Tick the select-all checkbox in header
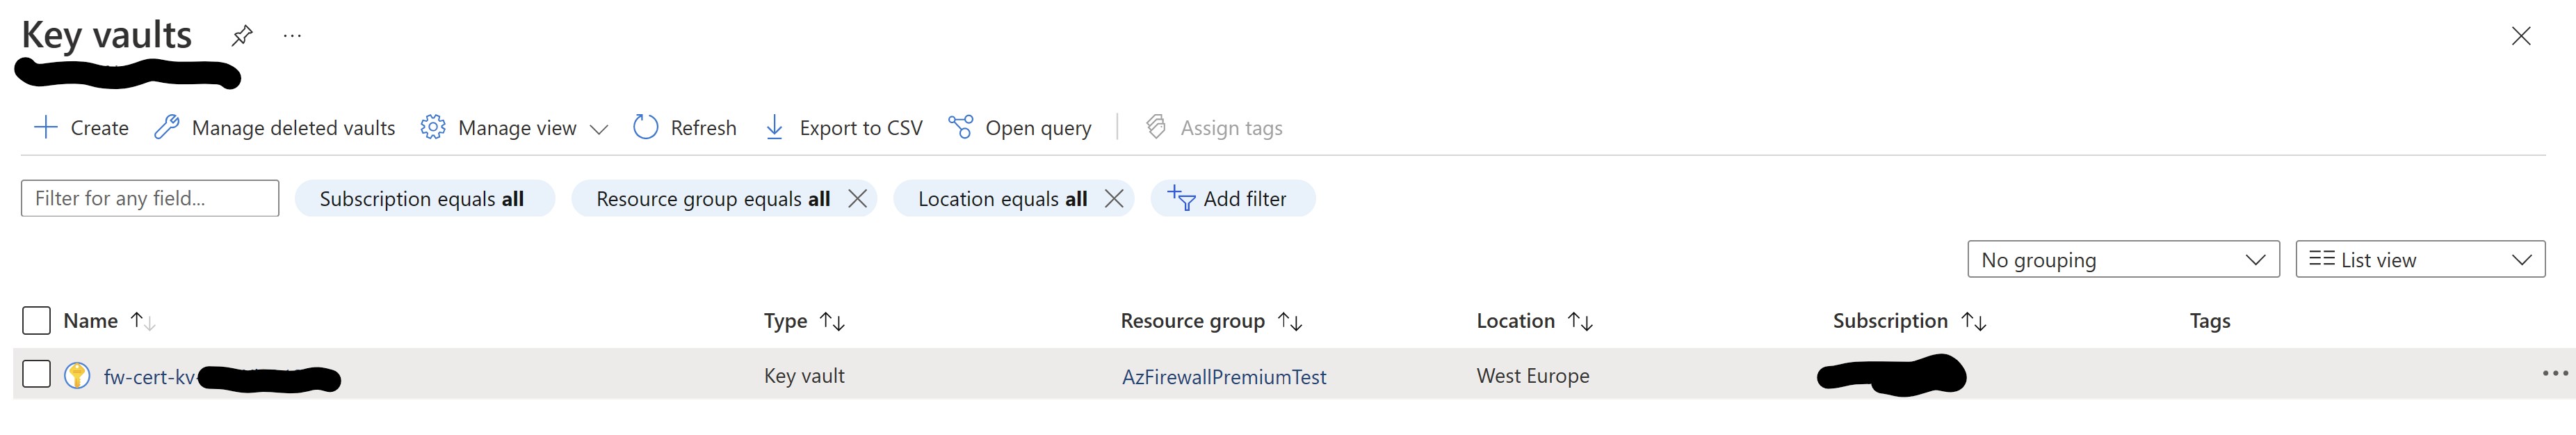 click(x=36, y=321)
